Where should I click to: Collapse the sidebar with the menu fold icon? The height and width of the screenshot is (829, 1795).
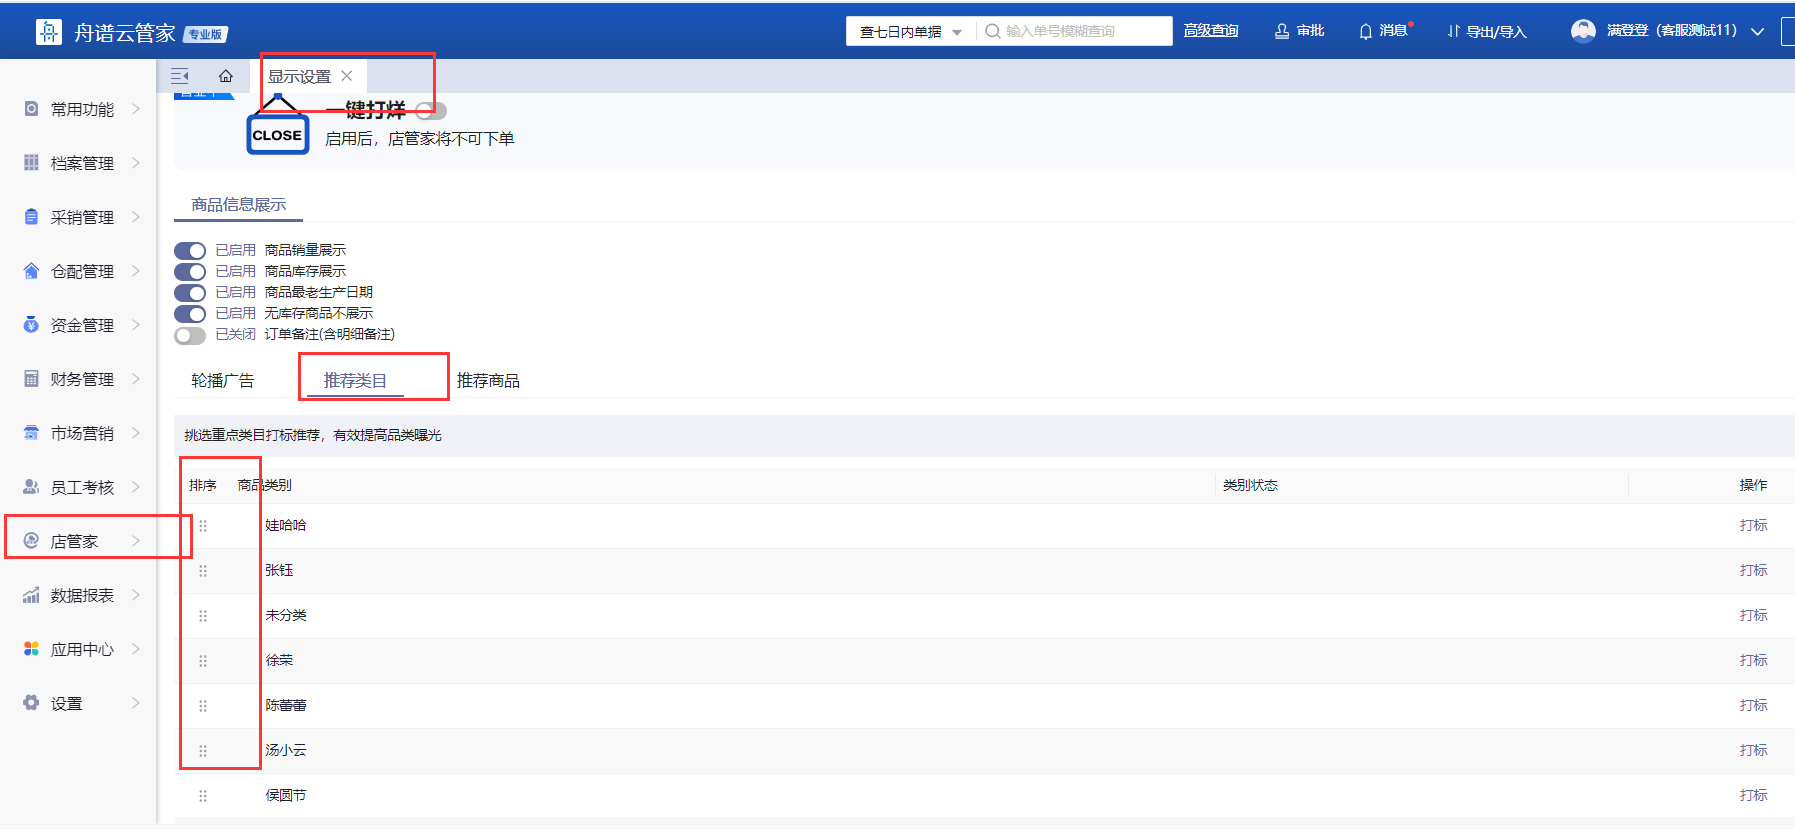point(180,76)
